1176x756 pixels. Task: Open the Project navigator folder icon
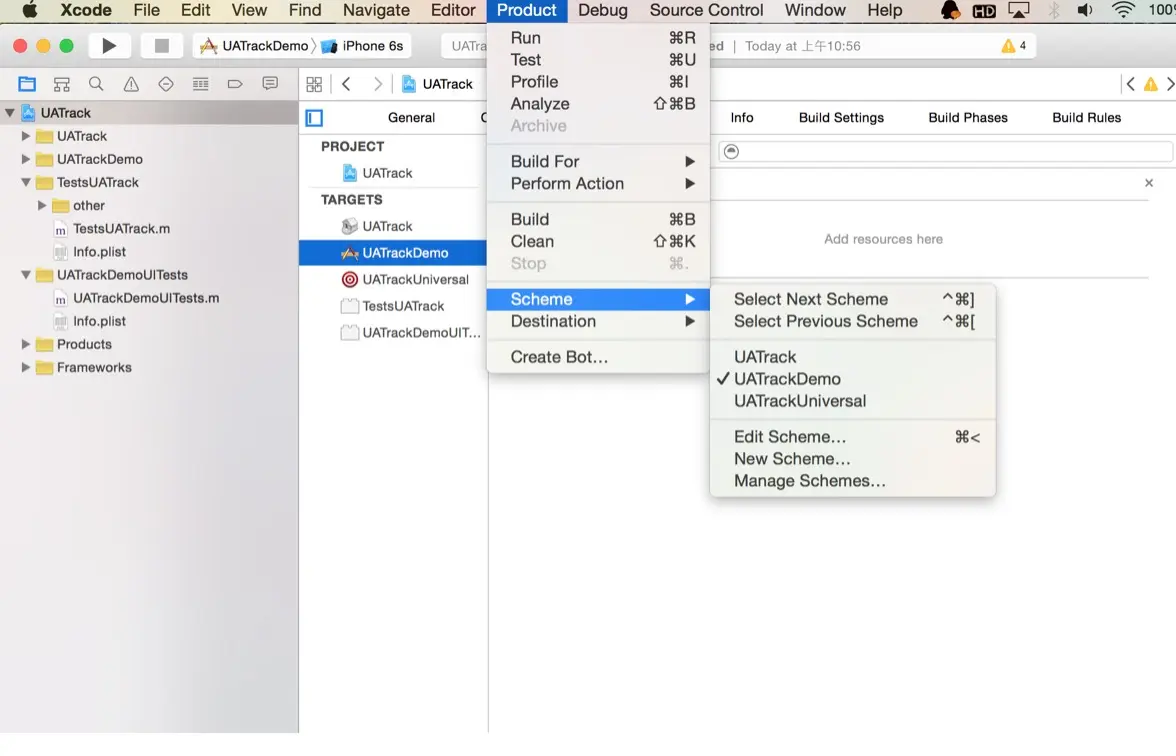(27, 84)
